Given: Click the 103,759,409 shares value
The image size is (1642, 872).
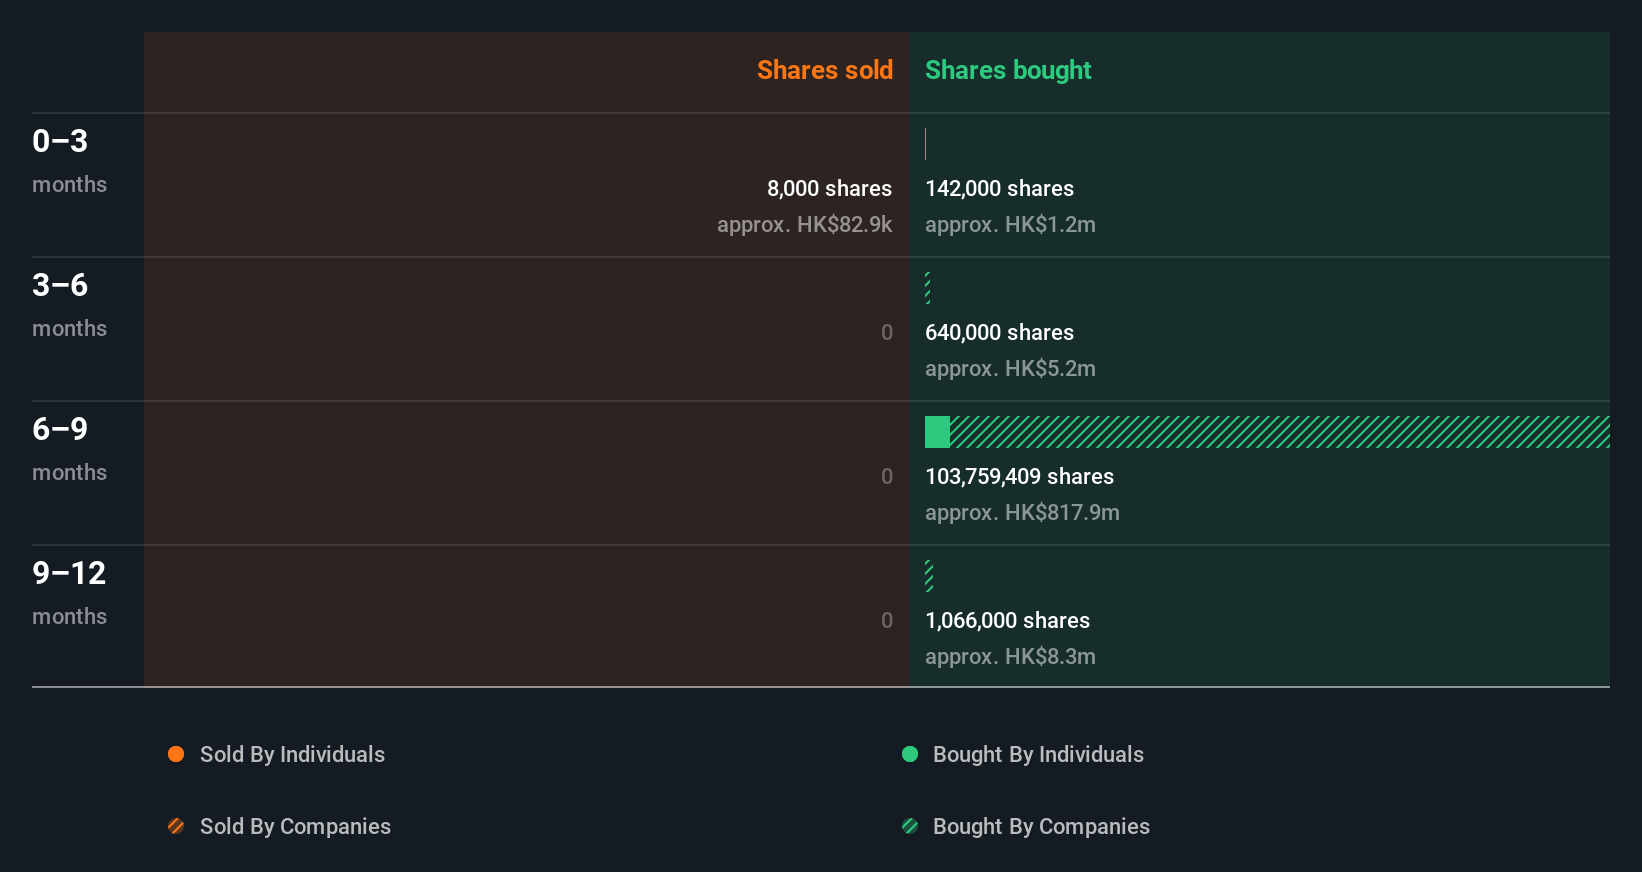Looking at the screenshot, I should point(1019,476).
